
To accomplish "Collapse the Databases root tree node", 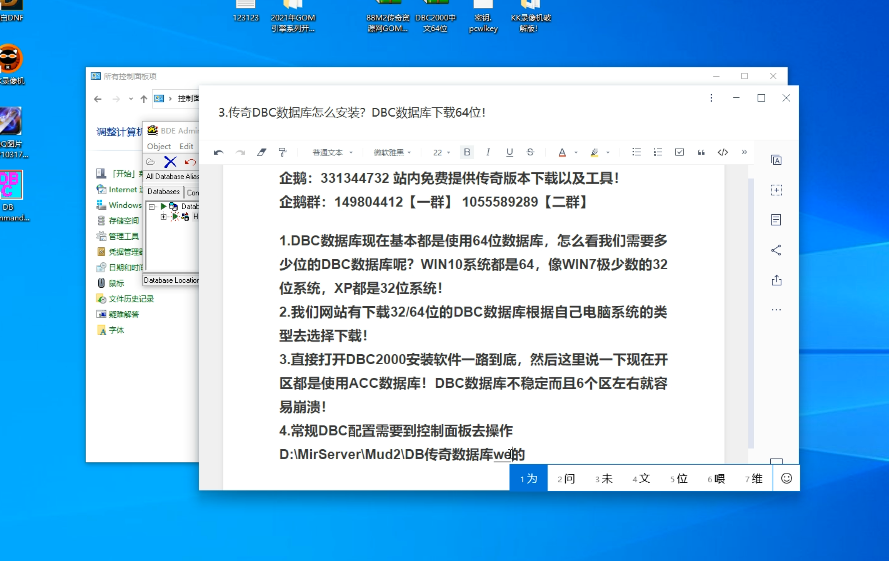I will click(x=152, y=206).
